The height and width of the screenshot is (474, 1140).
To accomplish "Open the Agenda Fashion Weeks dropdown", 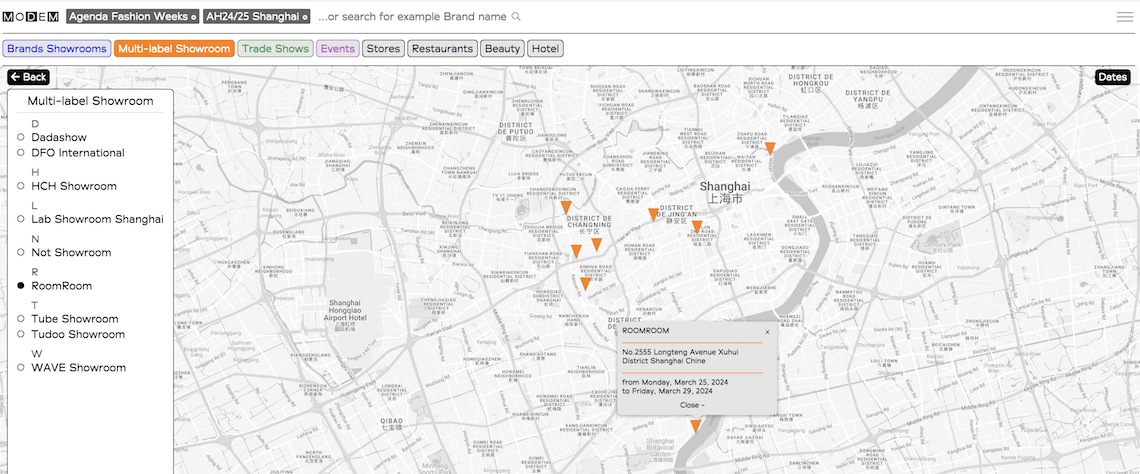I will (132, 17).
